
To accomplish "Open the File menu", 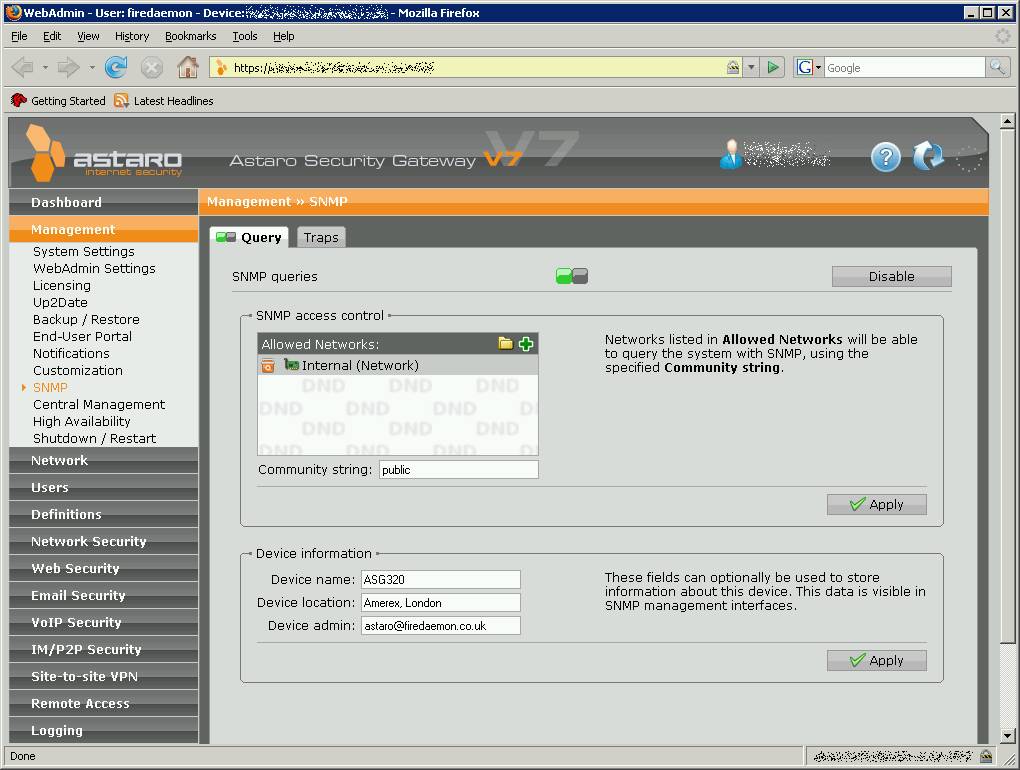I will pyautogui.click(x=20, y=36).
